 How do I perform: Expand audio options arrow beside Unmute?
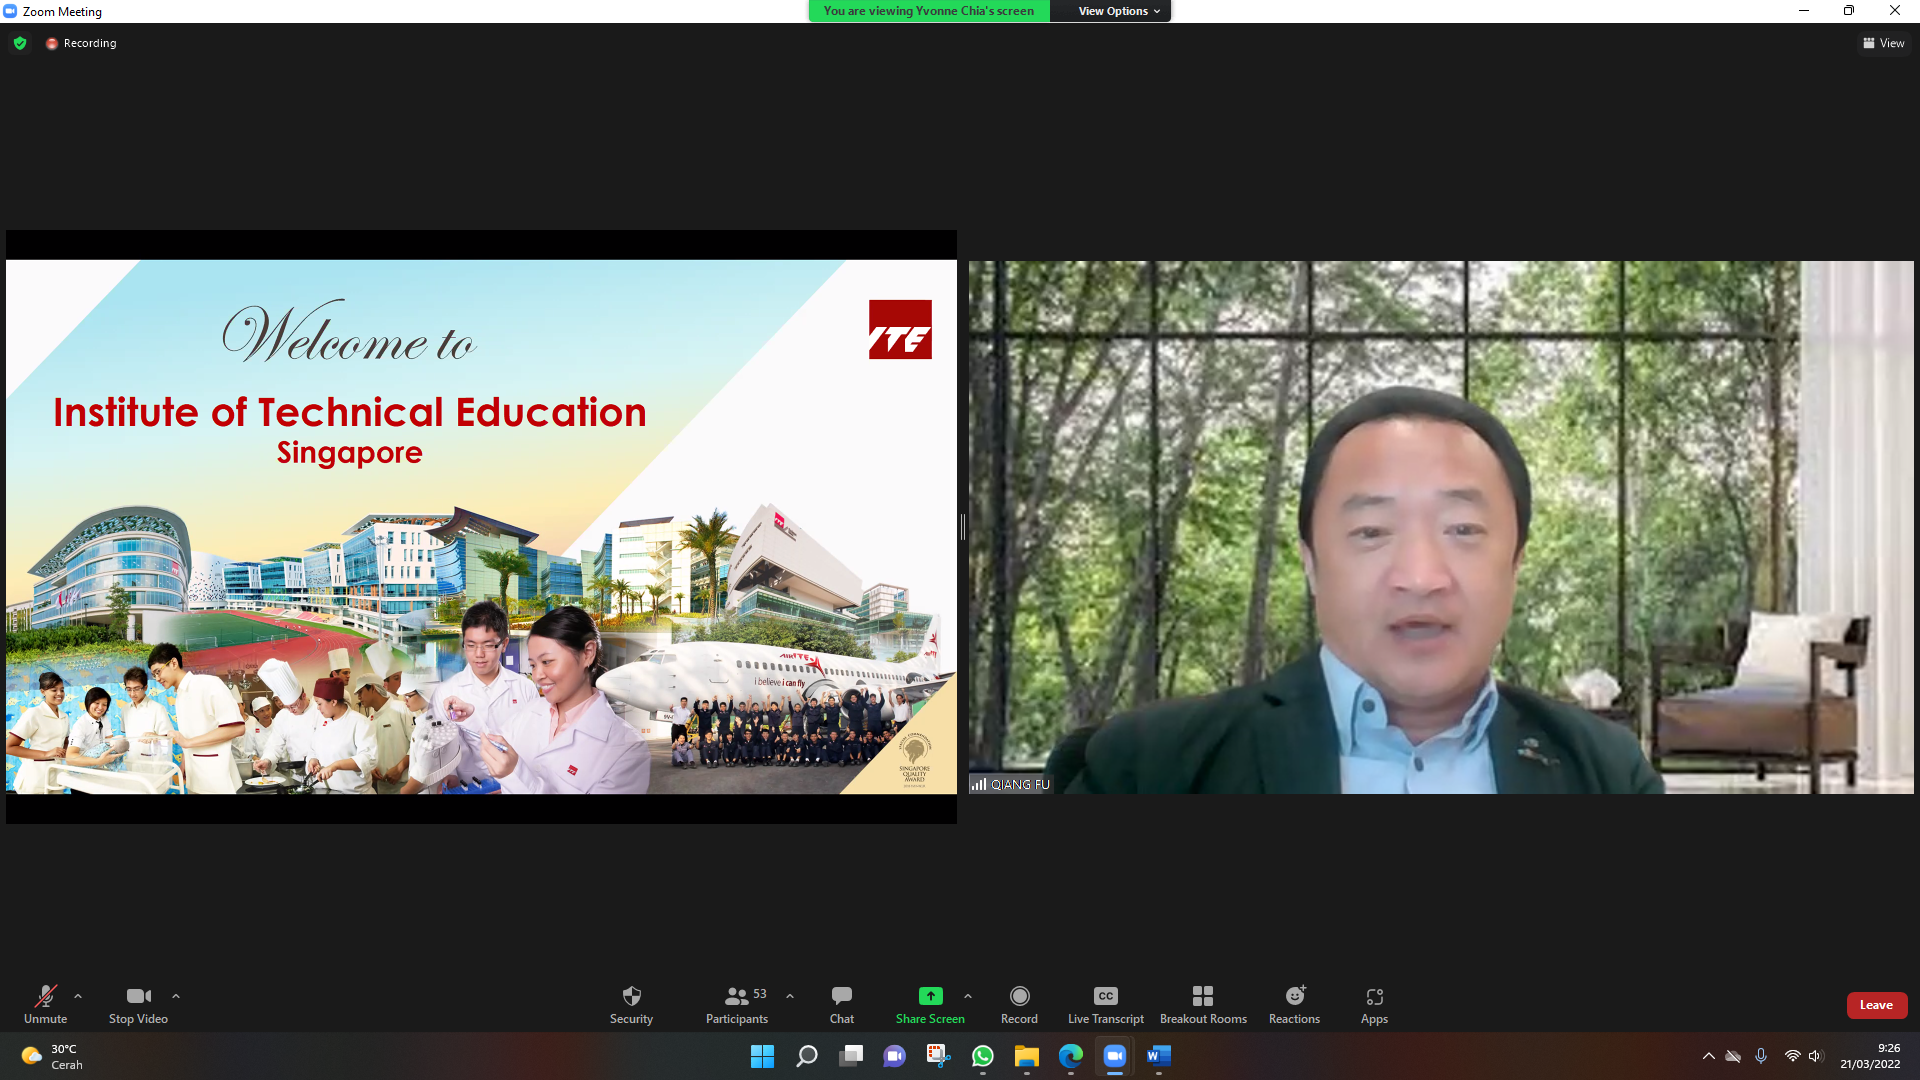pos(78,996)
